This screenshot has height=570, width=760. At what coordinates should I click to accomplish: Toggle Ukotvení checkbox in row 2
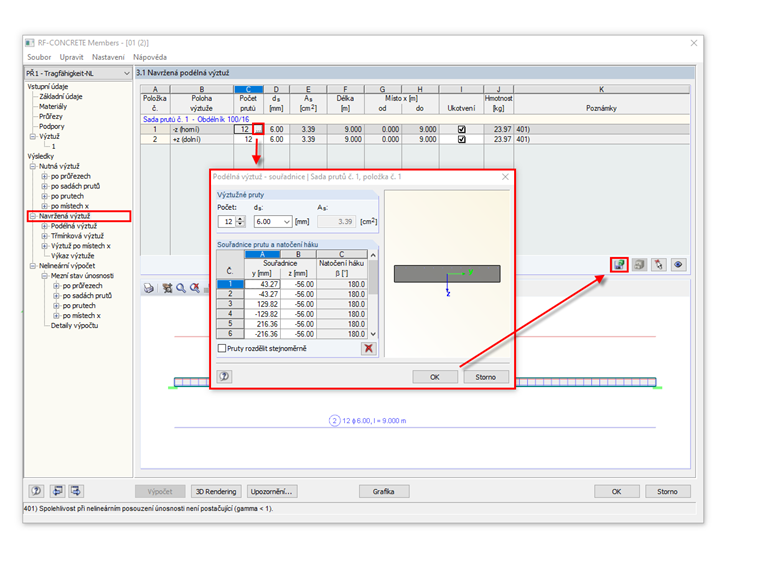[x=462, y=139]
